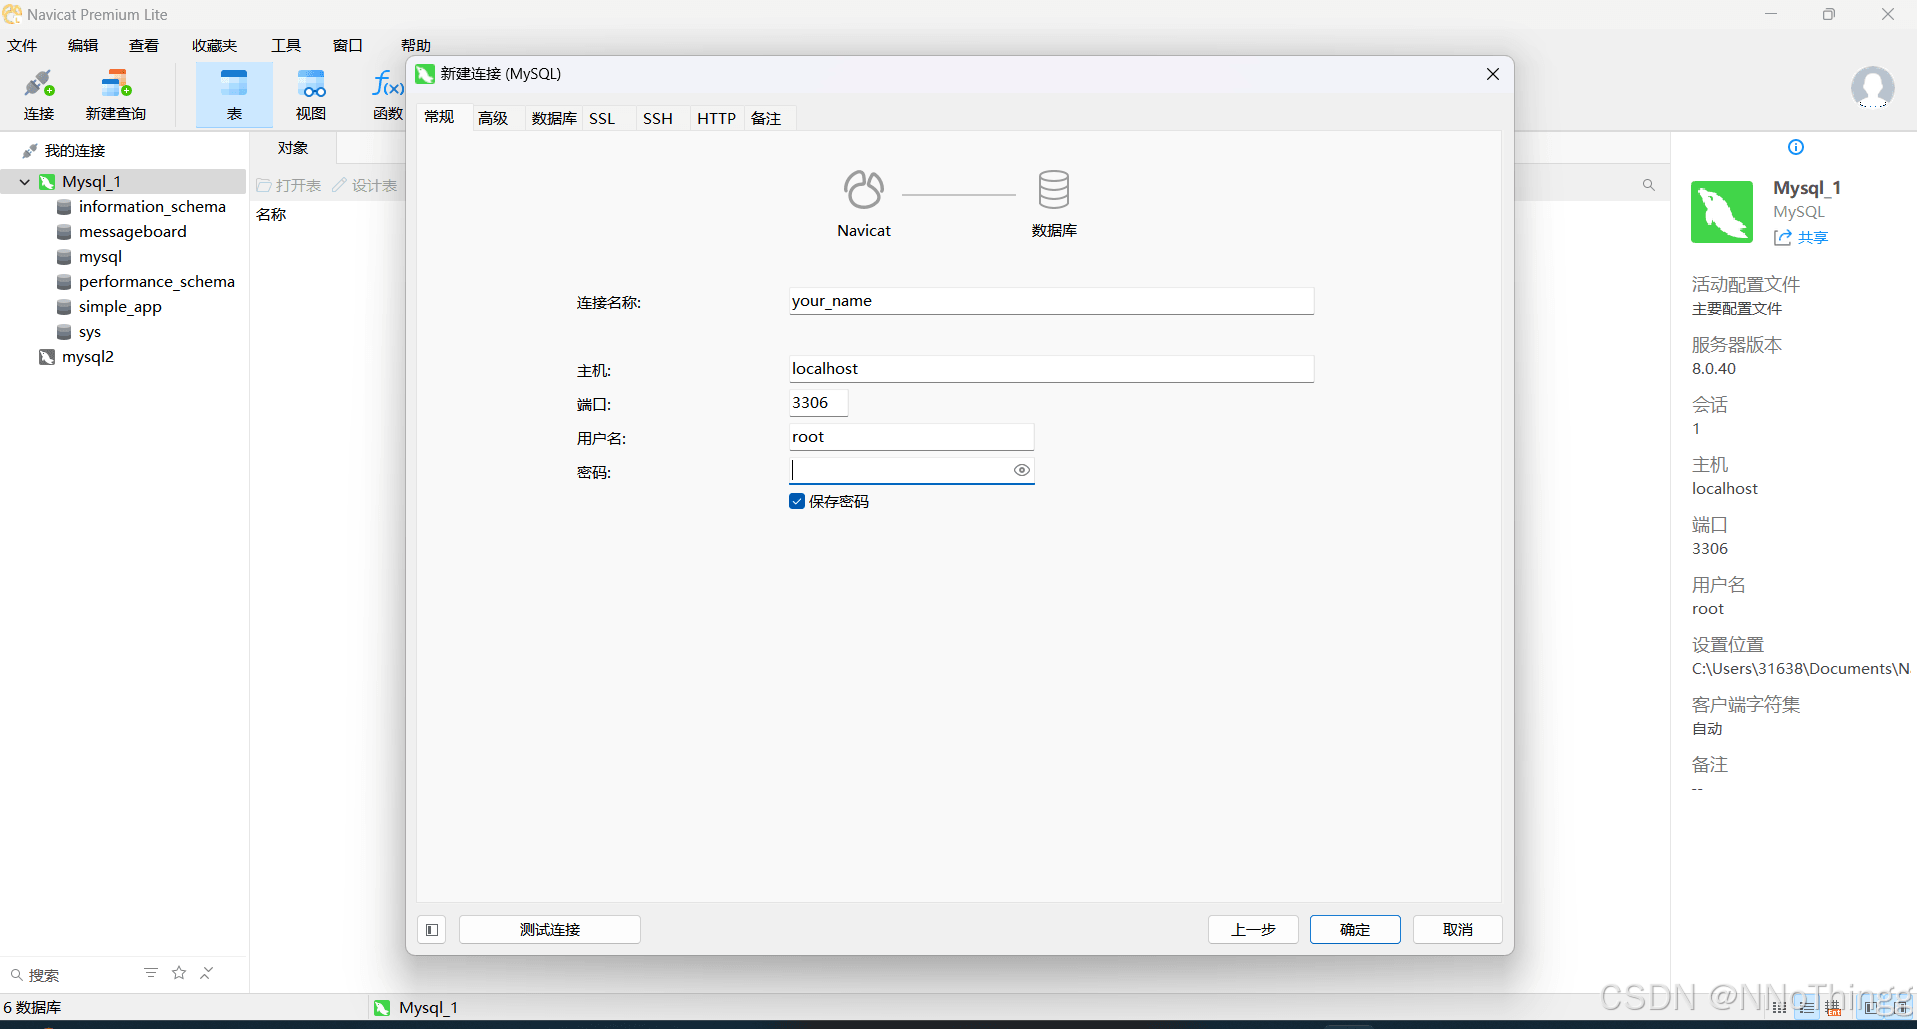The image size is (1917, 1029).
Task: Click the connection name input field
Action: coord(1050,301)
